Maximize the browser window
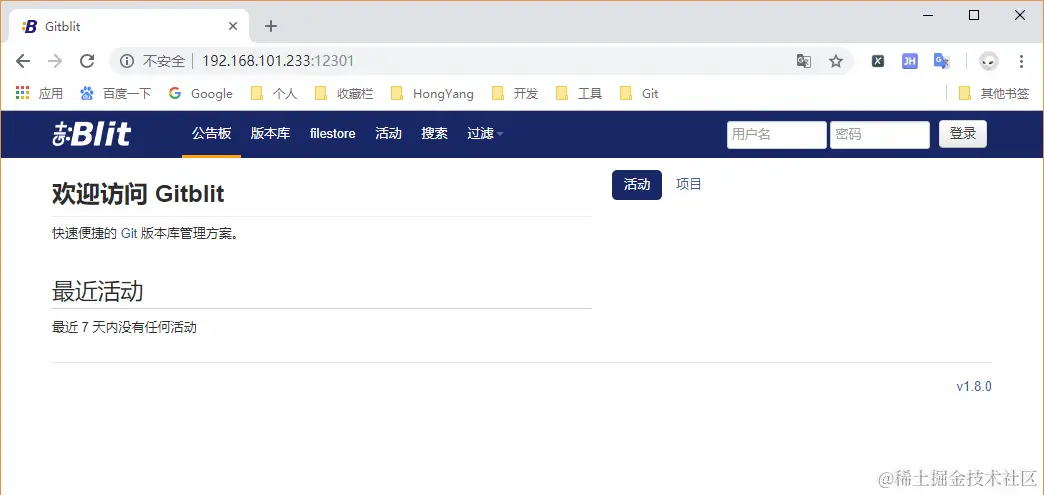 coord(974,15)
